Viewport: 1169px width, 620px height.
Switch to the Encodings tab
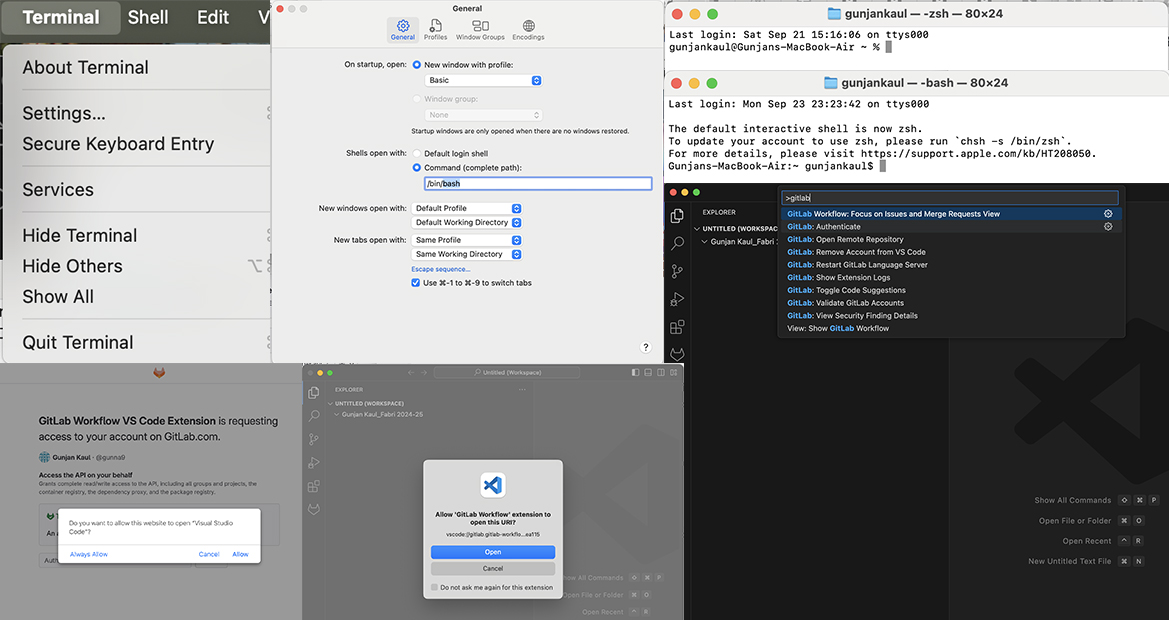[x=528, y=30]
